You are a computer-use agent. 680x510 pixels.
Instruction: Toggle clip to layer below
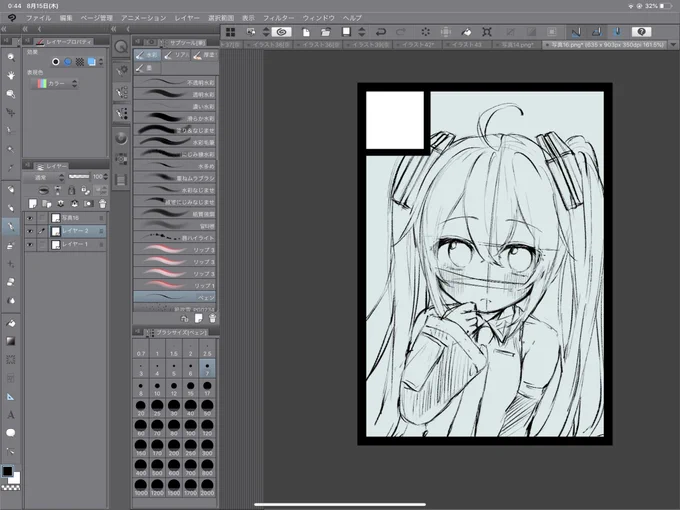tap(43, 190)
